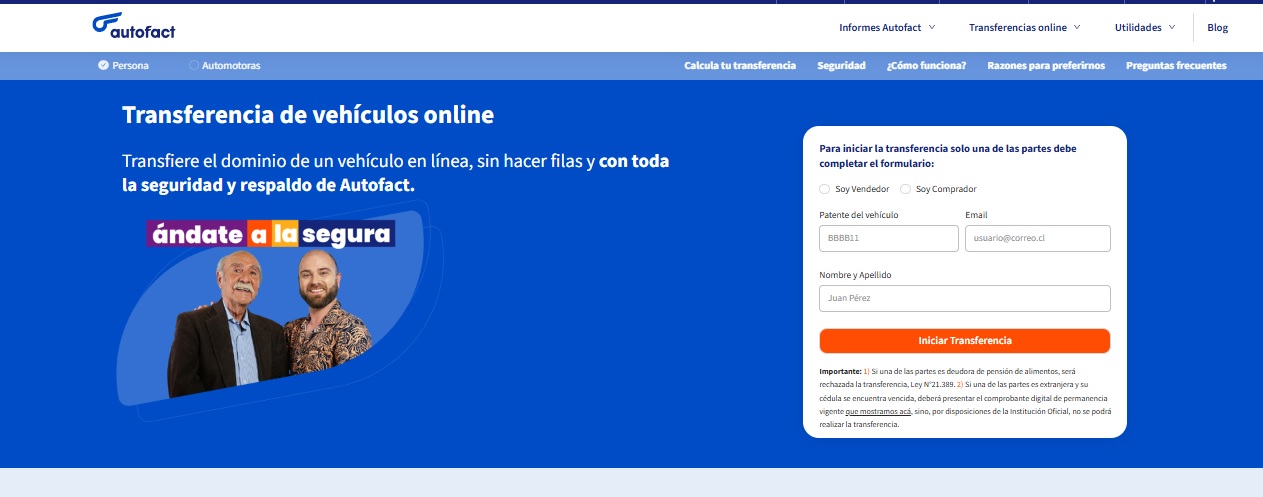Screen dimensions: 1263x497
Task: Go to ¿Cómo funciona? section
Action: coord(926,66)
